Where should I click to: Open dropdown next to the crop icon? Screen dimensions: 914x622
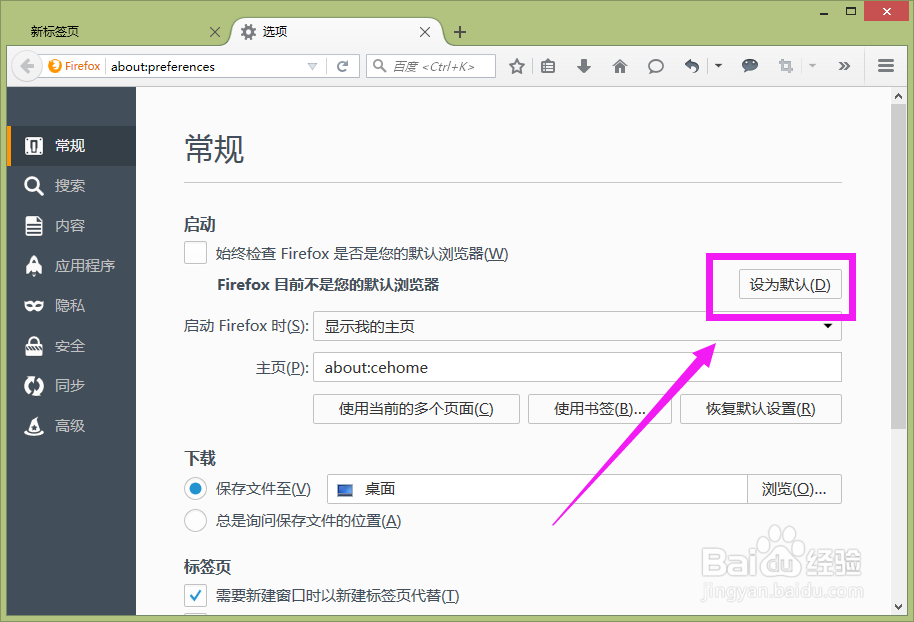click(x=812, y=66)
